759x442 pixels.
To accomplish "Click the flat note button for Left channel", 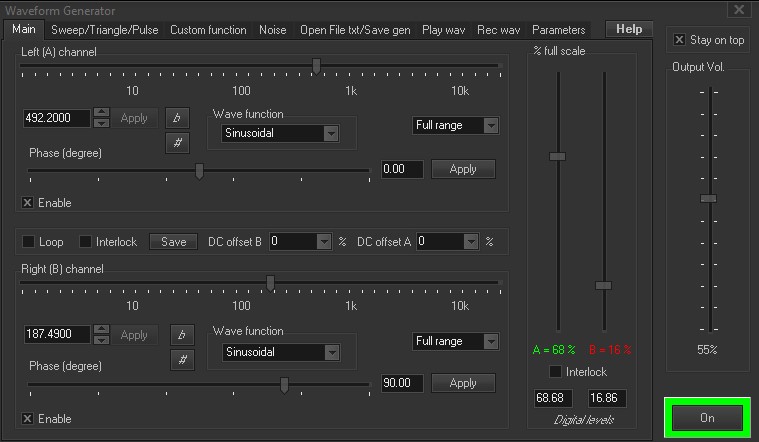I will point(177,118).
